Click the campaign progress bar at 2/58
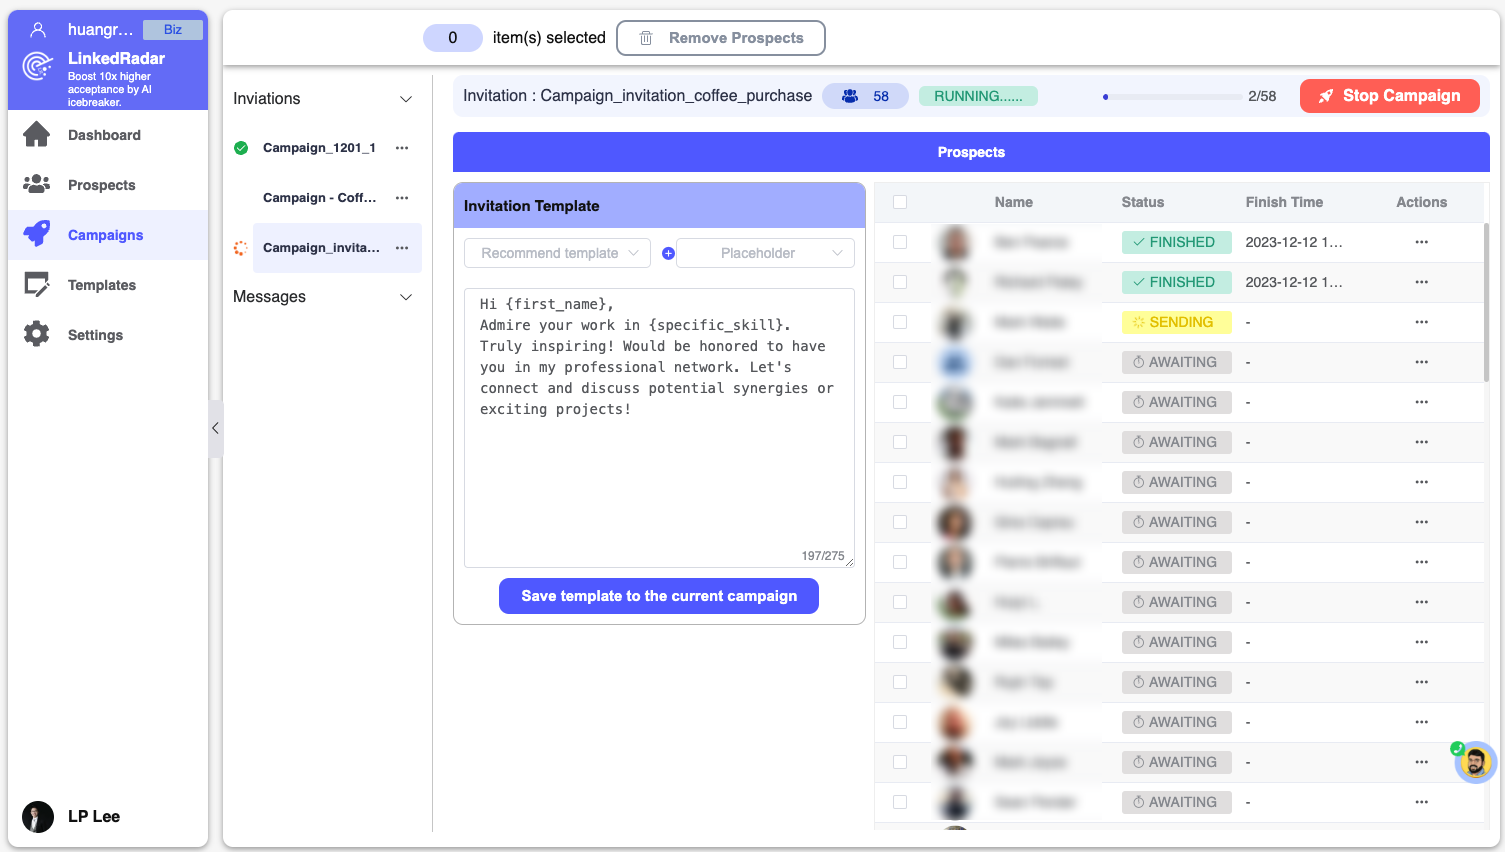 (x=1172, y=97)
